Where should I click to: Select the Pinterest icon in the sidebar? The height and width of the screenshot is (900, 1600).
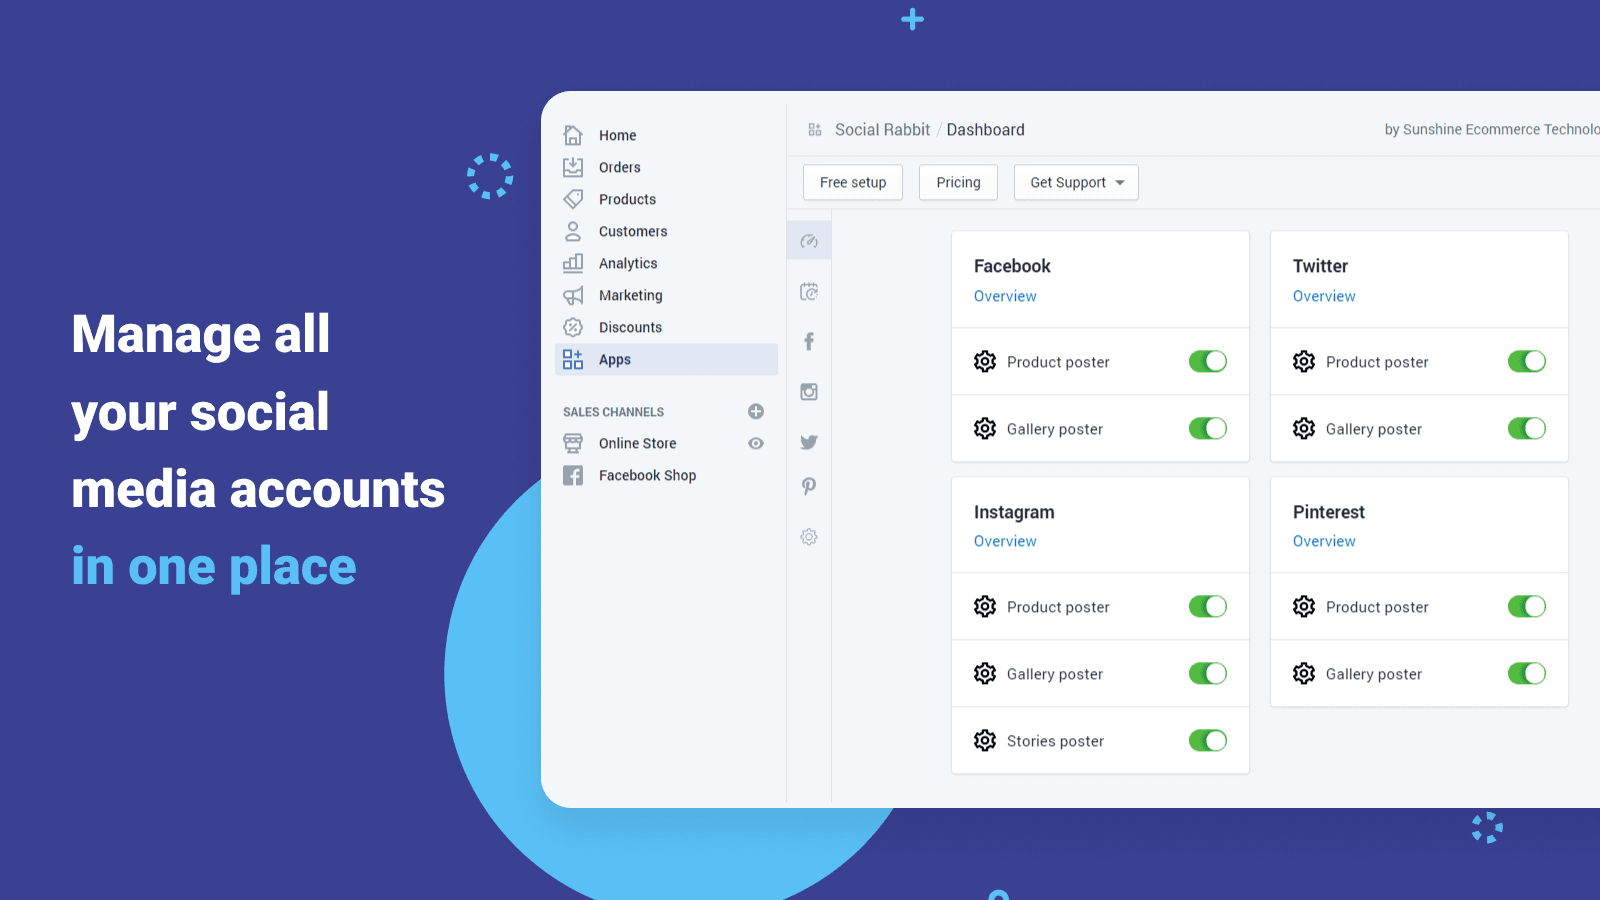coord(808,486)
